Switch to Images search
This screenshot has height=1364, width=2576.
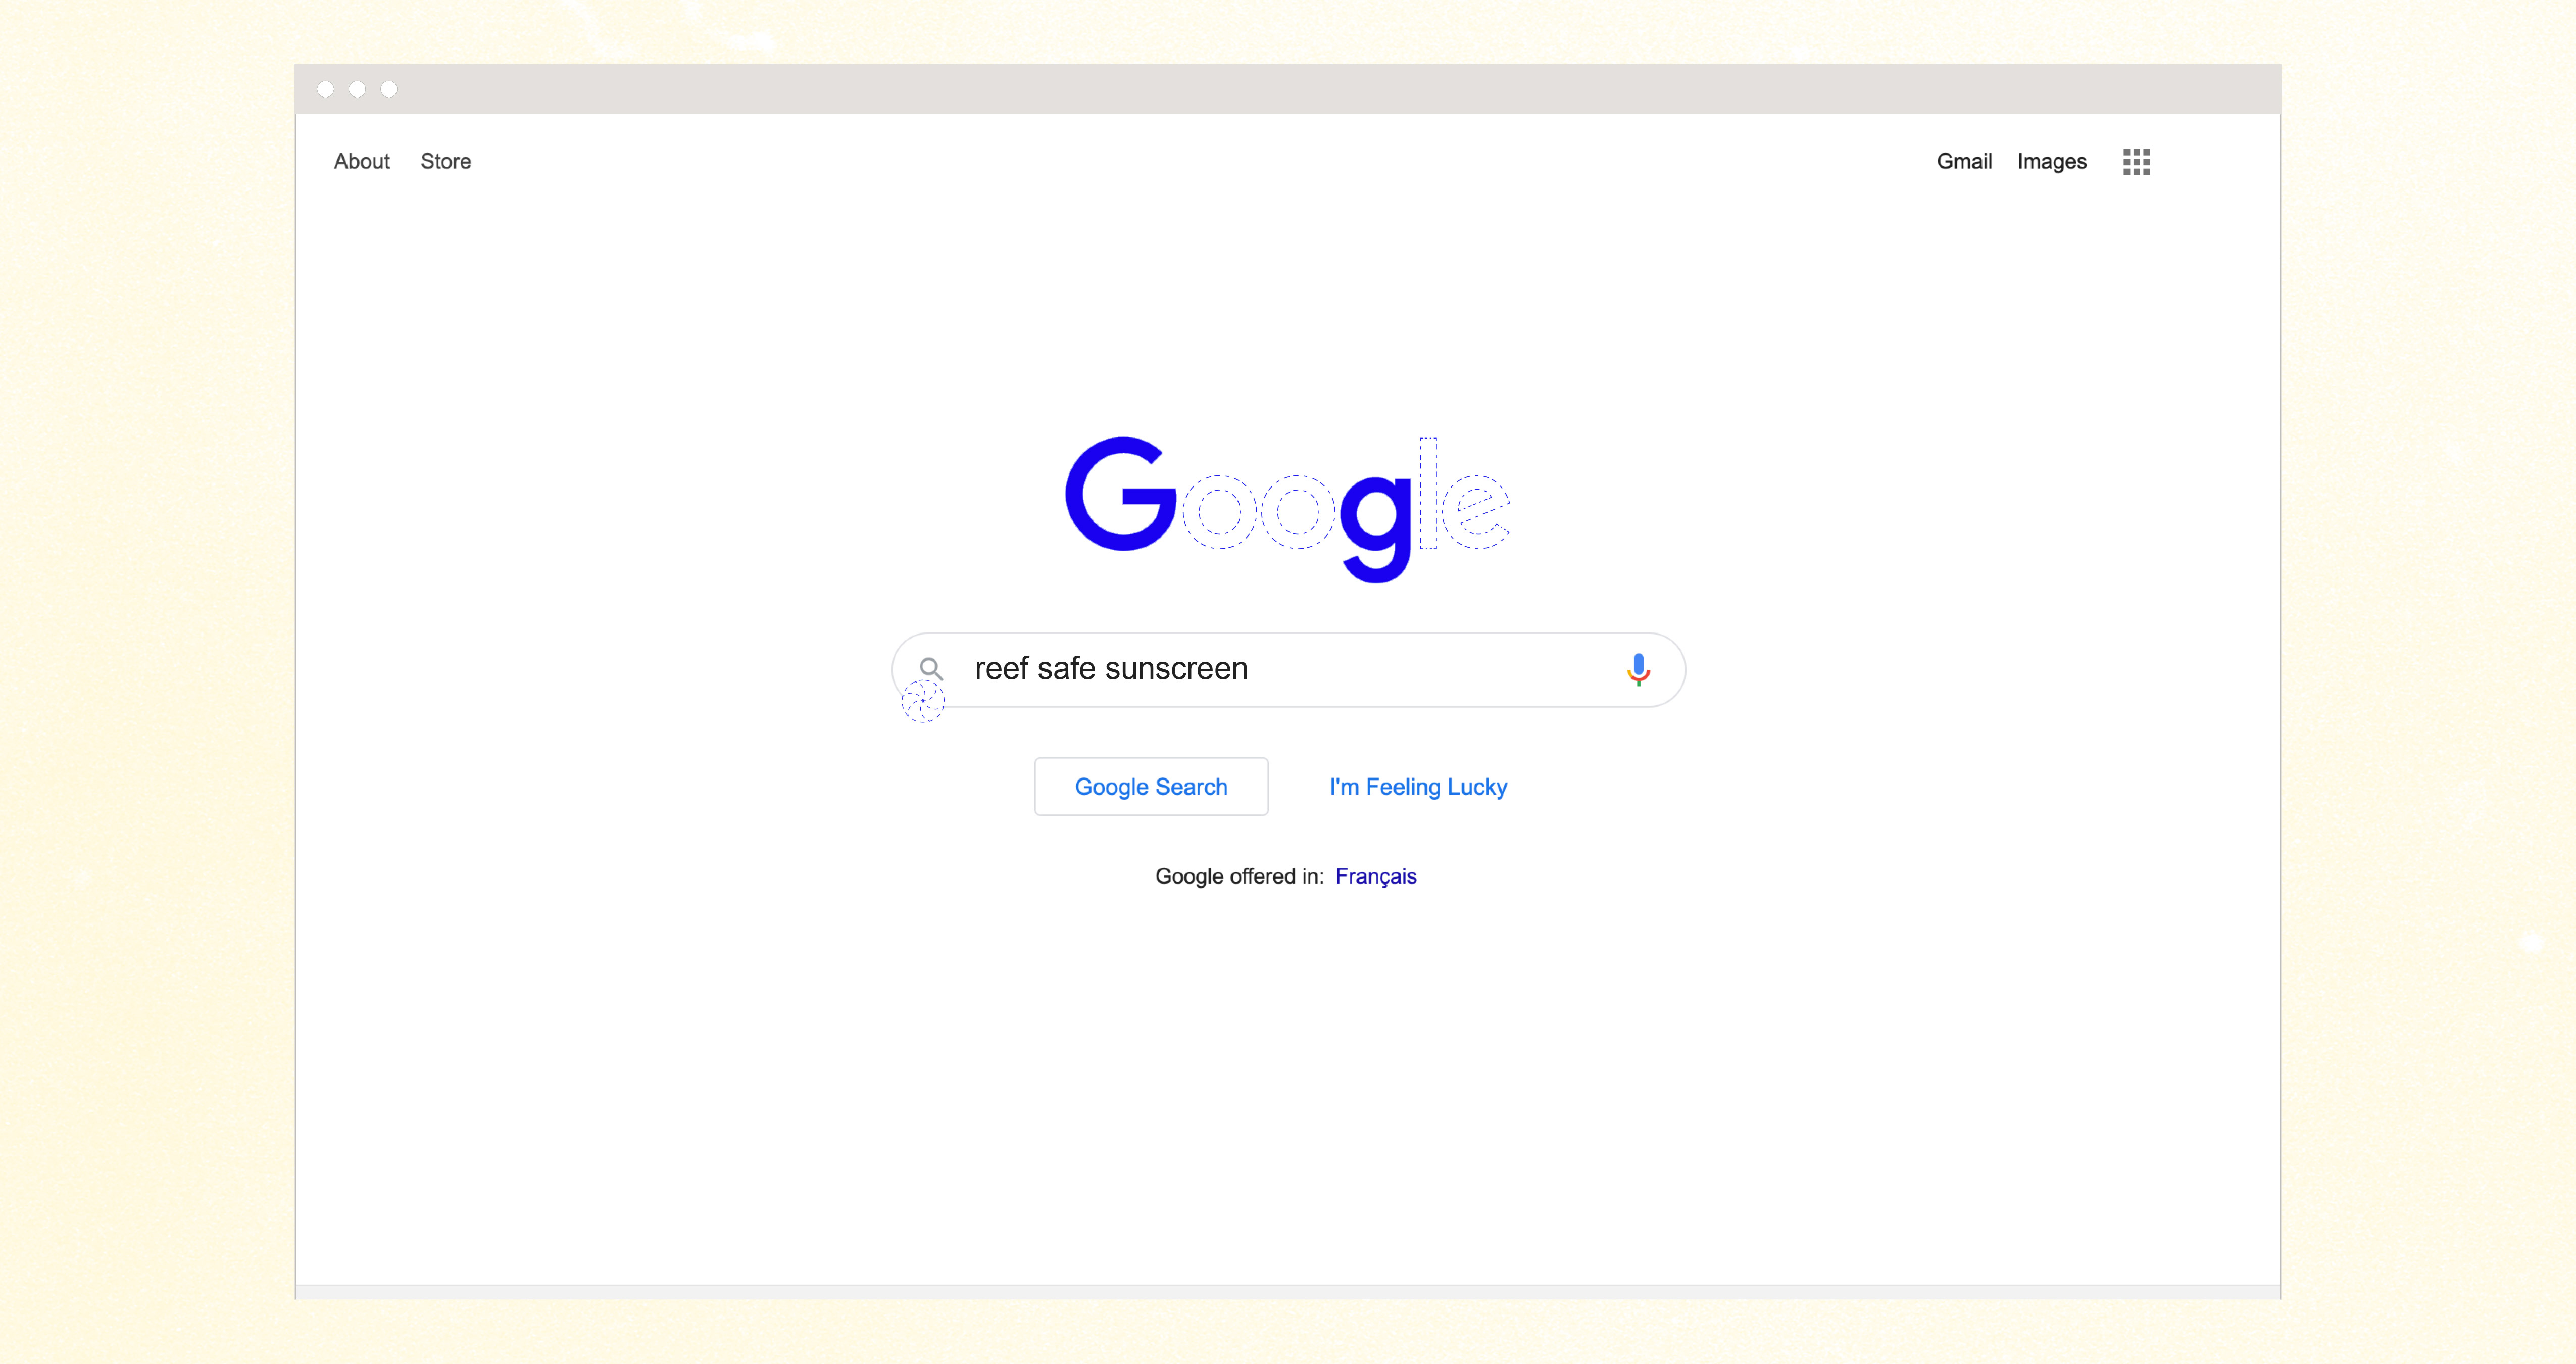(2051, 162)
